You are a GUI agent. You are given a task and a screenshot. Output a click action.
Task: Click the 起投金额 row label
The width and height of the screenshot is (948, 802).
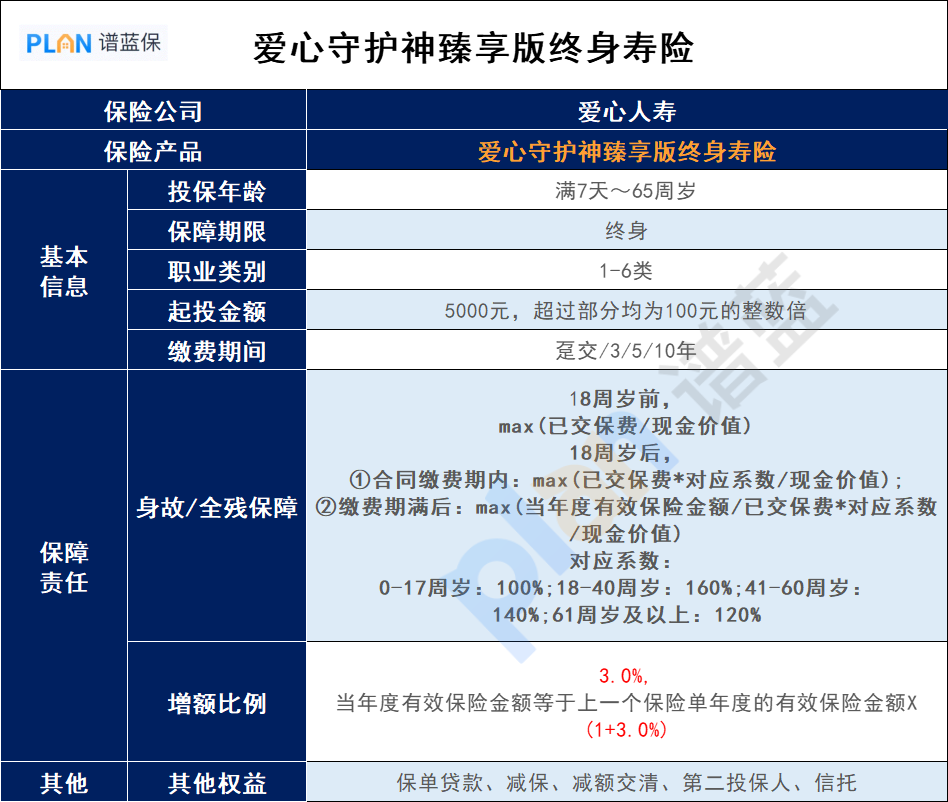pyautogui.click(x=217, y=311)
